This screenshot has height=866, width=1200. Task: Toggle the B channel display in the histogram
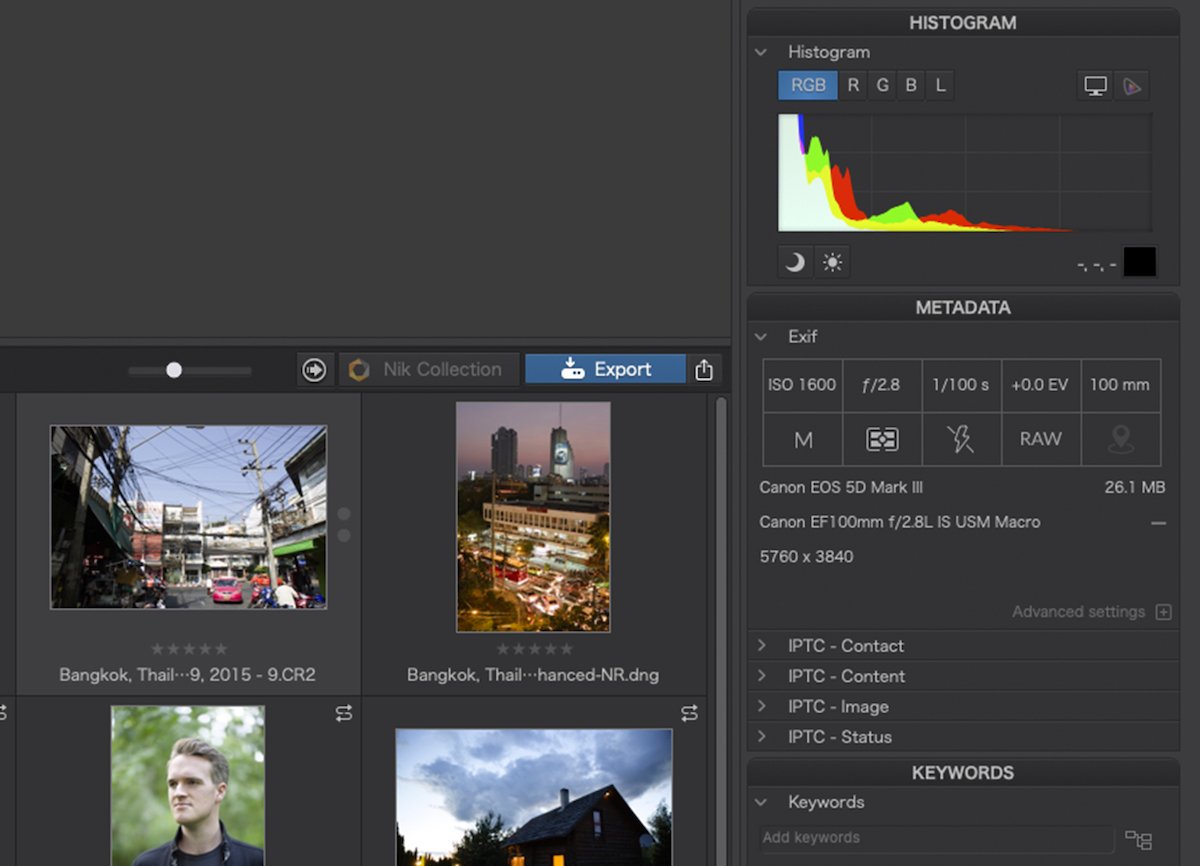tap(910, 85)
